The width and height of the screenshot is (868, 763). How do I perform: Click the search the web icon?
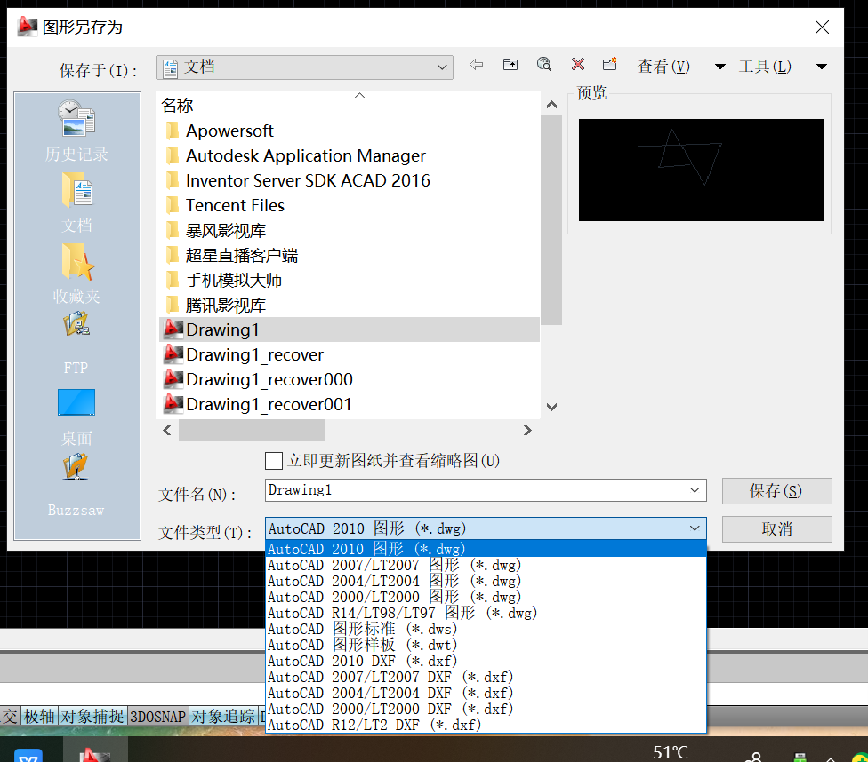click(x=544, y=65)
